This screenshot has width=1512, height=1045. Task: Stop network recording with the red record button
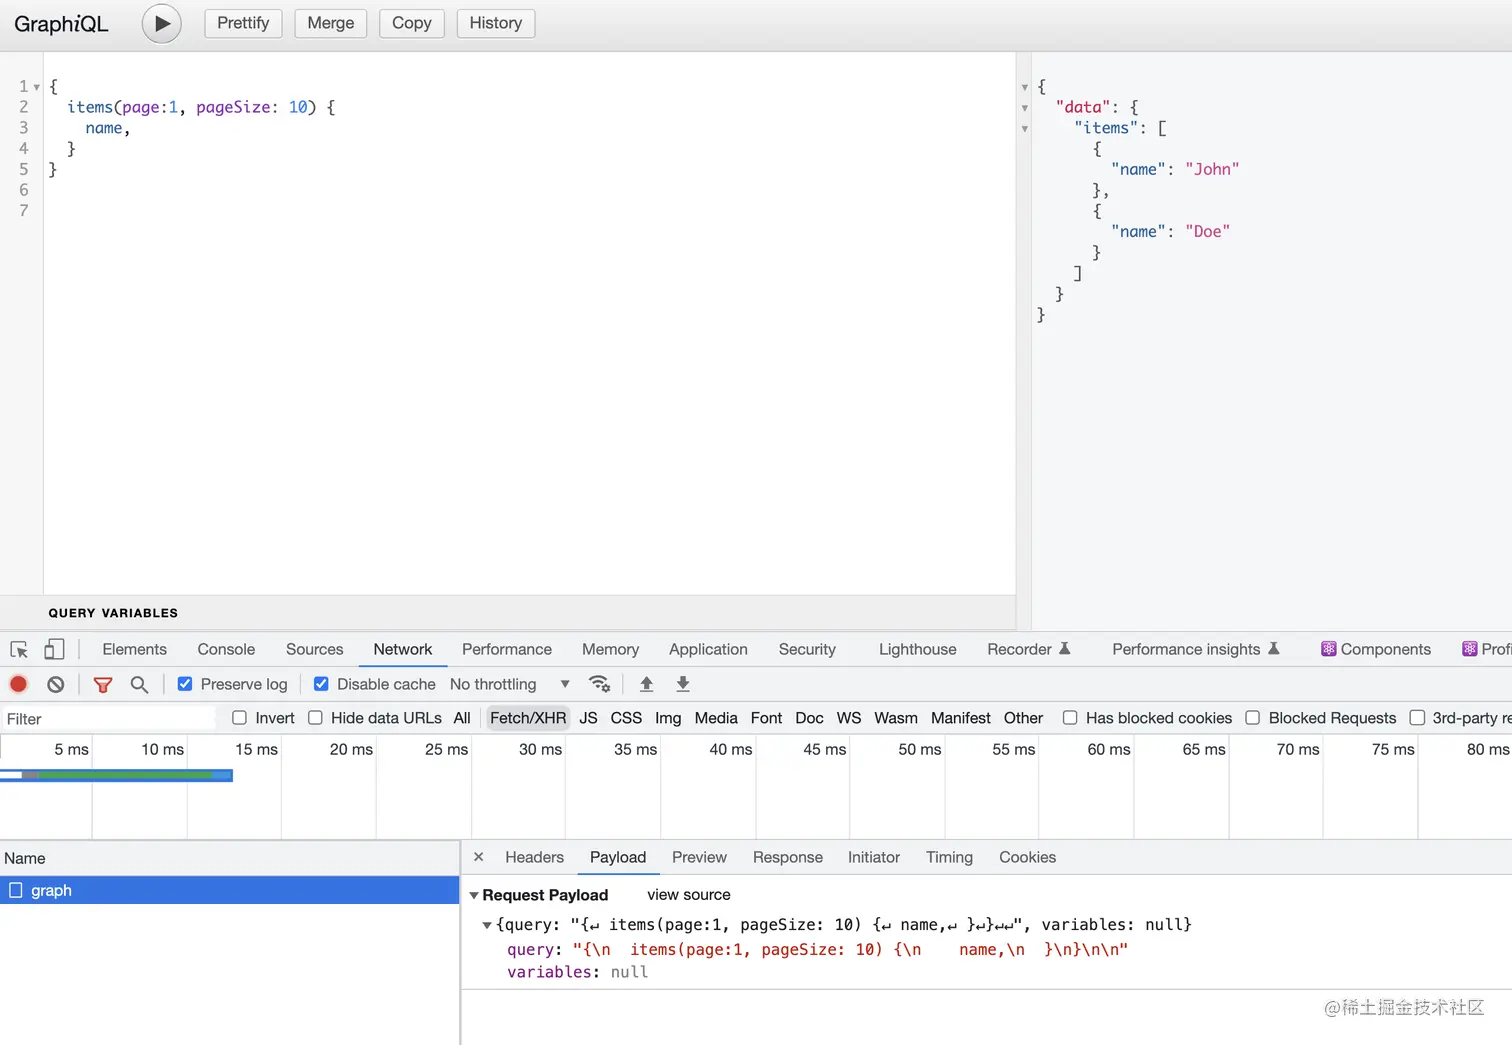(x=18, y=684)
